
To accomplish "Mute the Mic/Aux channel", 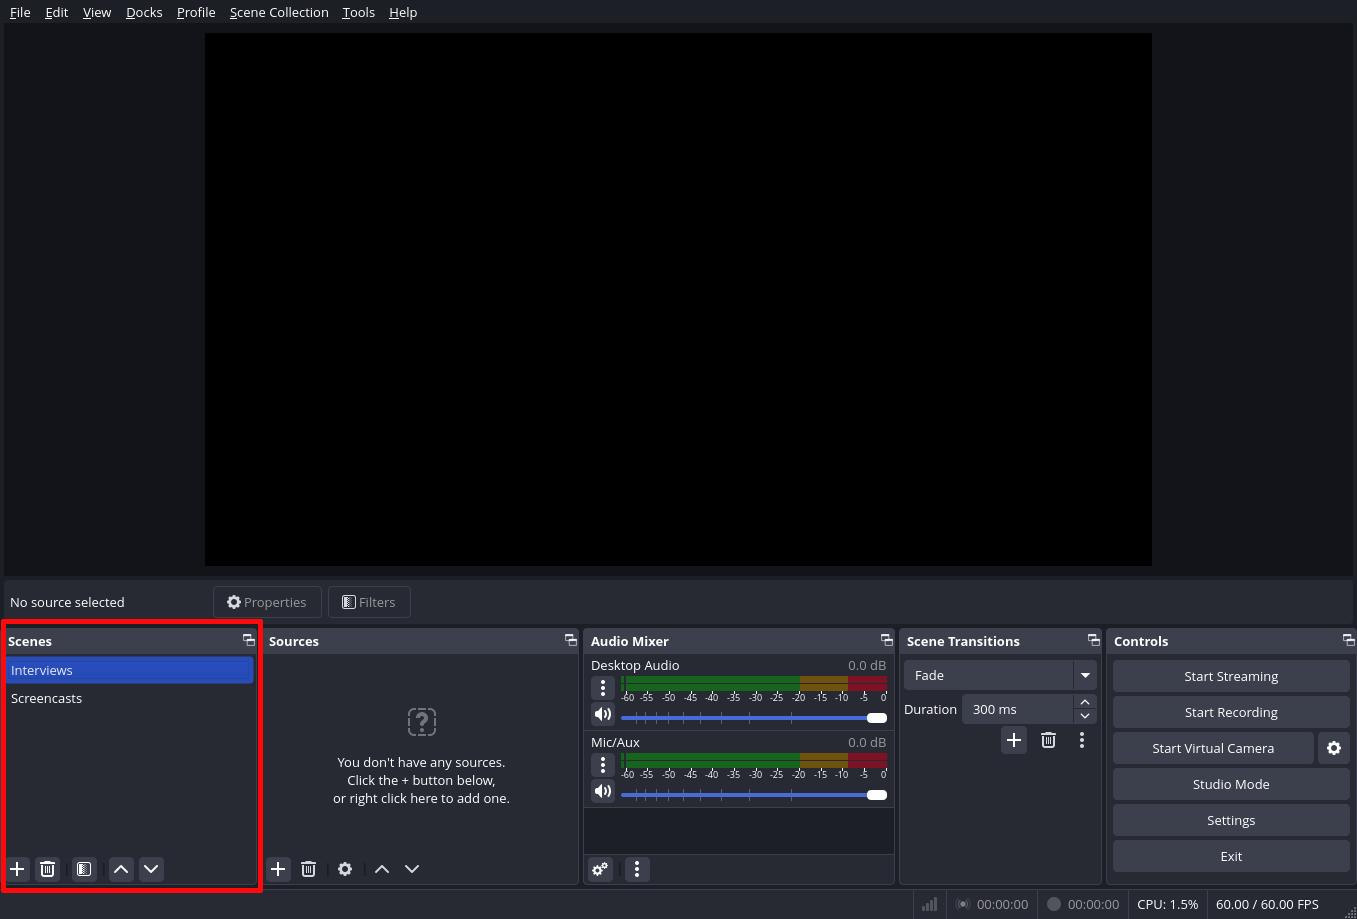I will (603, 791).
